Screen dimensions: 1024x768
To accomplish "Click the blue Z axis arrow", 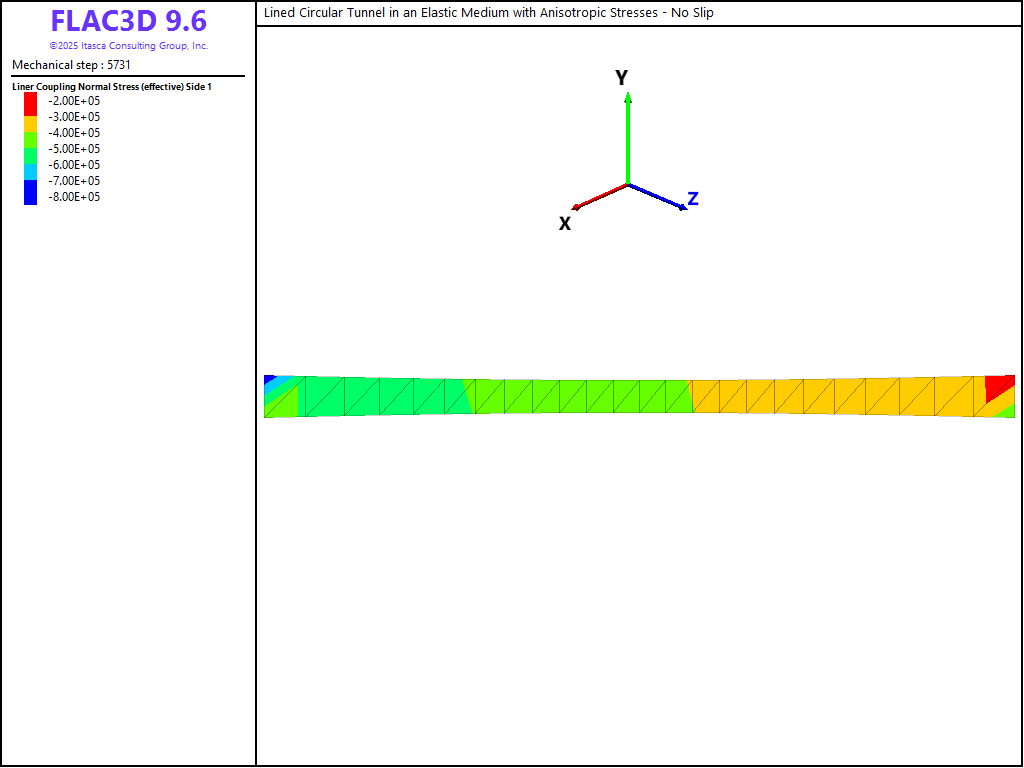I will pos(657,197).
